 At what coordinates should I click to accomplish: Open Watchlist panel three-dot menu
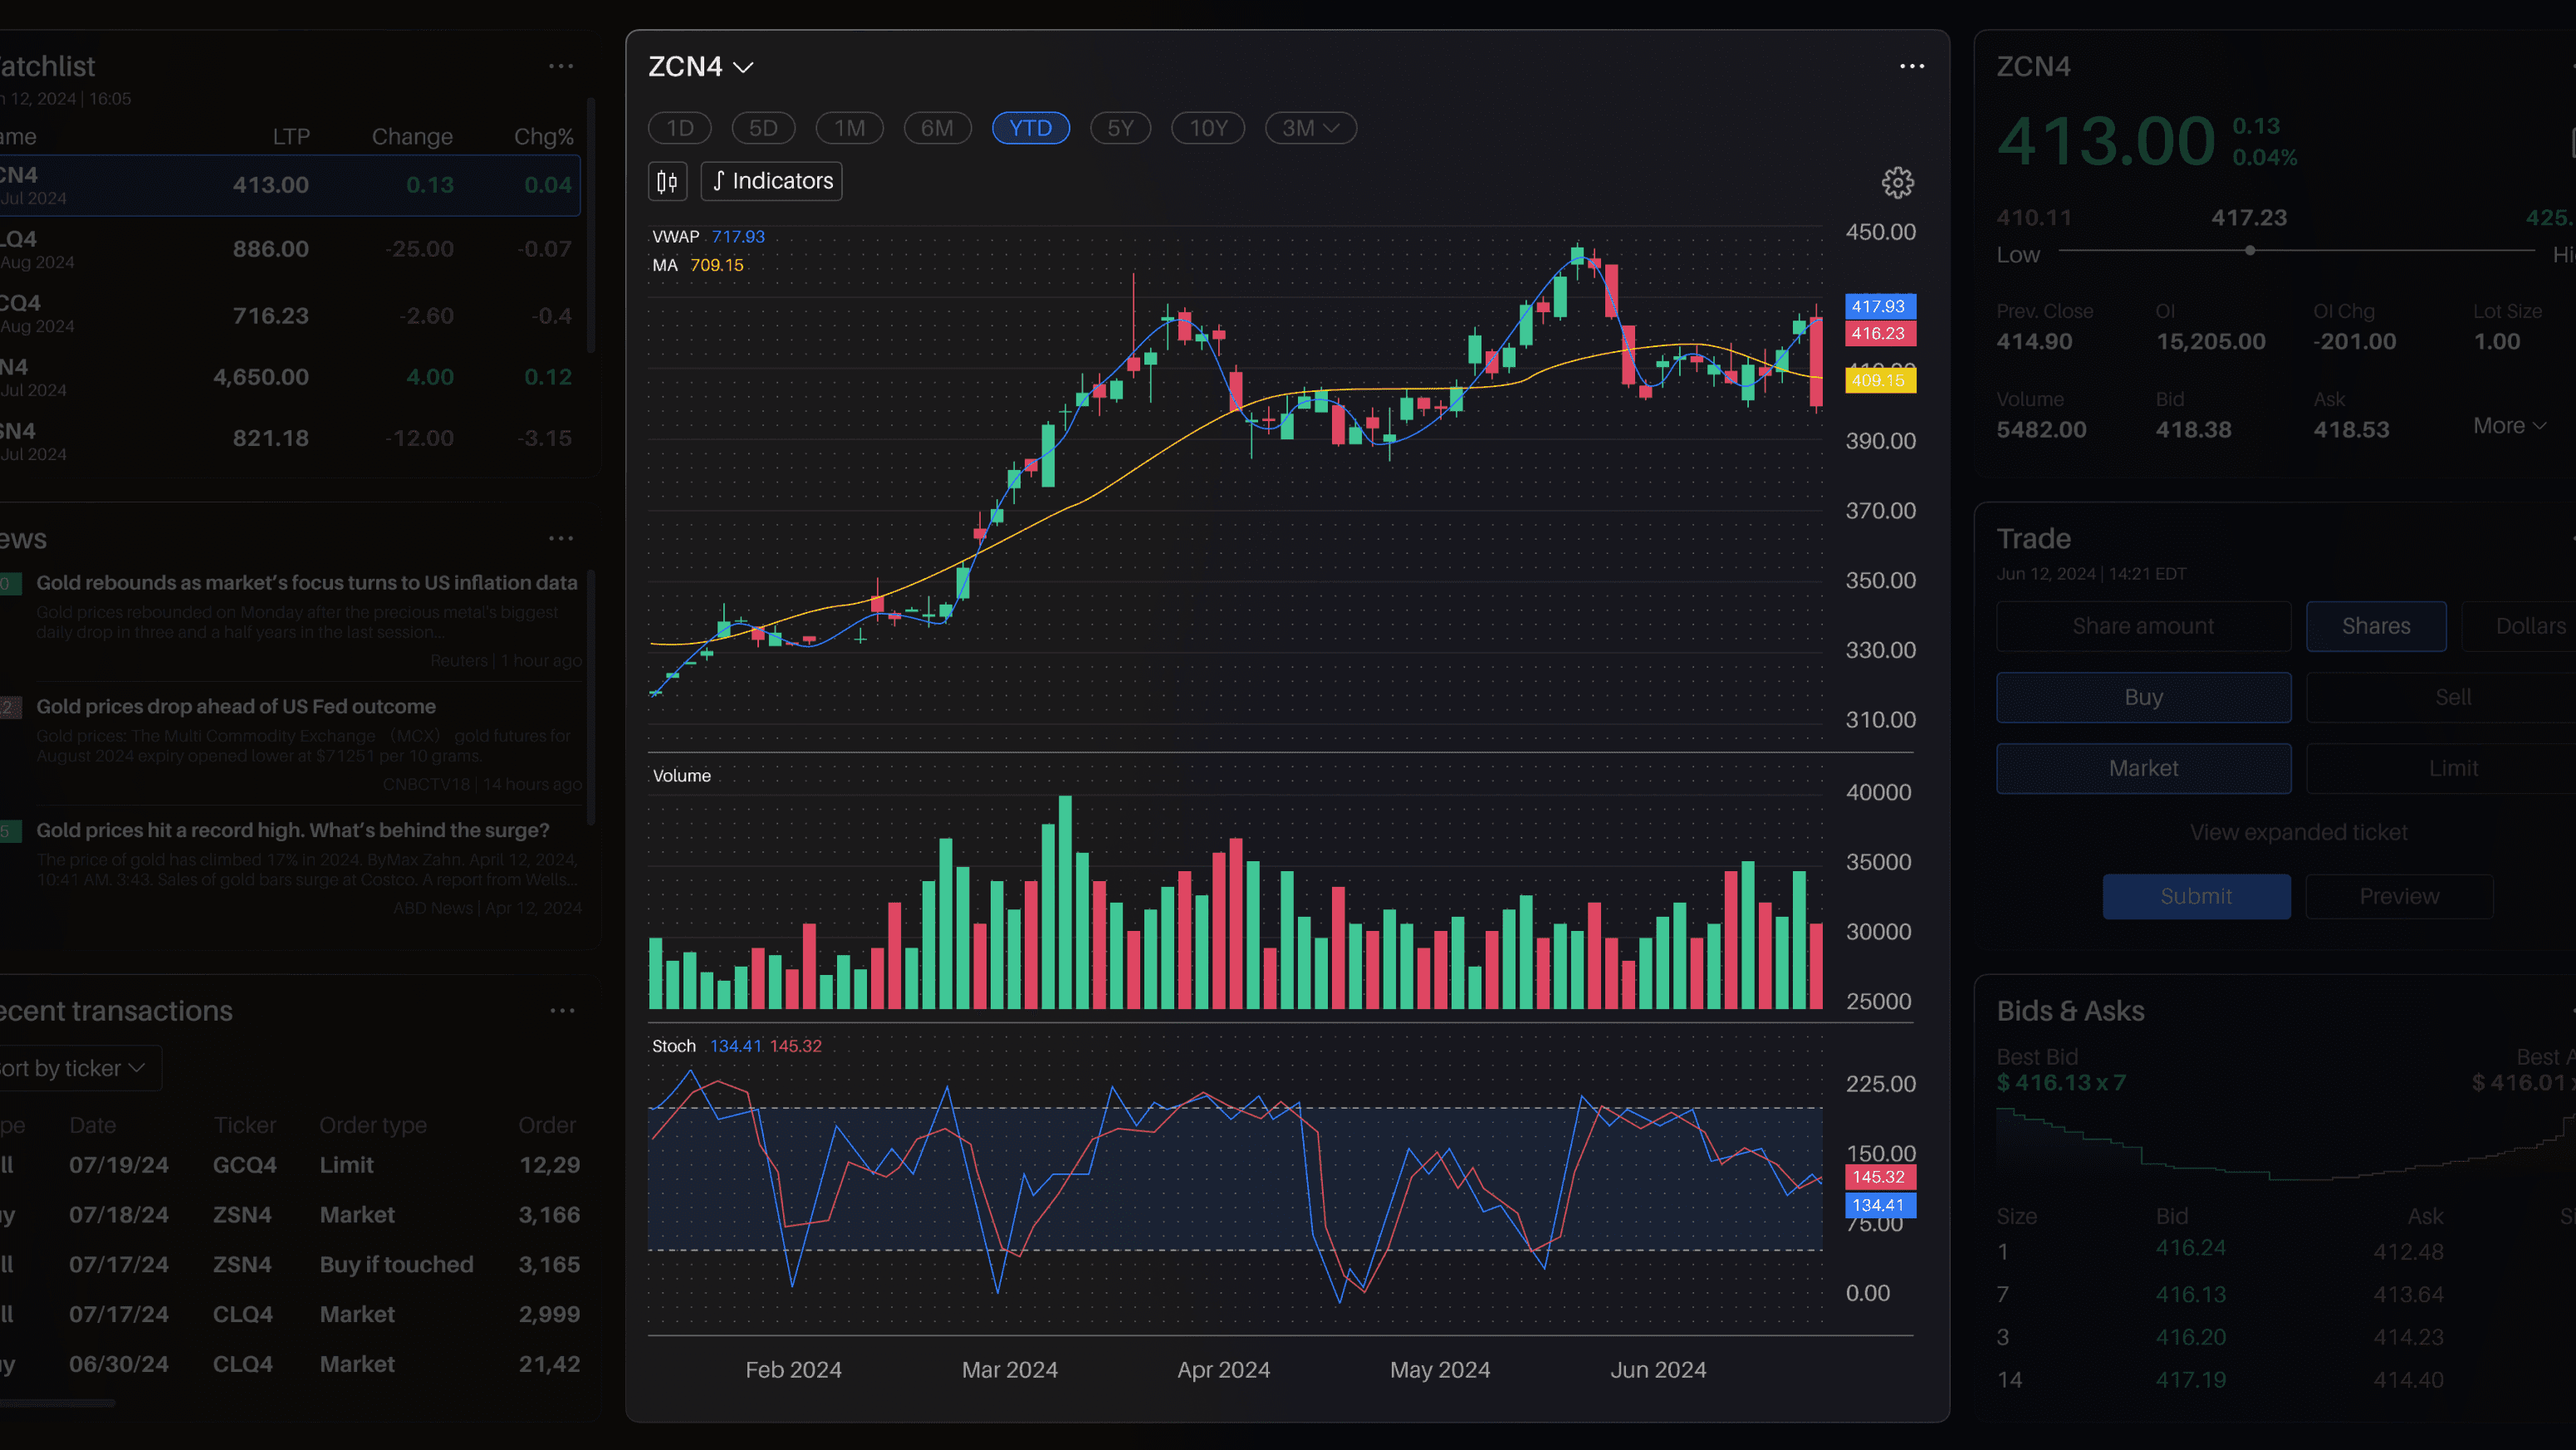pyautogui.click(x=561, y=66)
